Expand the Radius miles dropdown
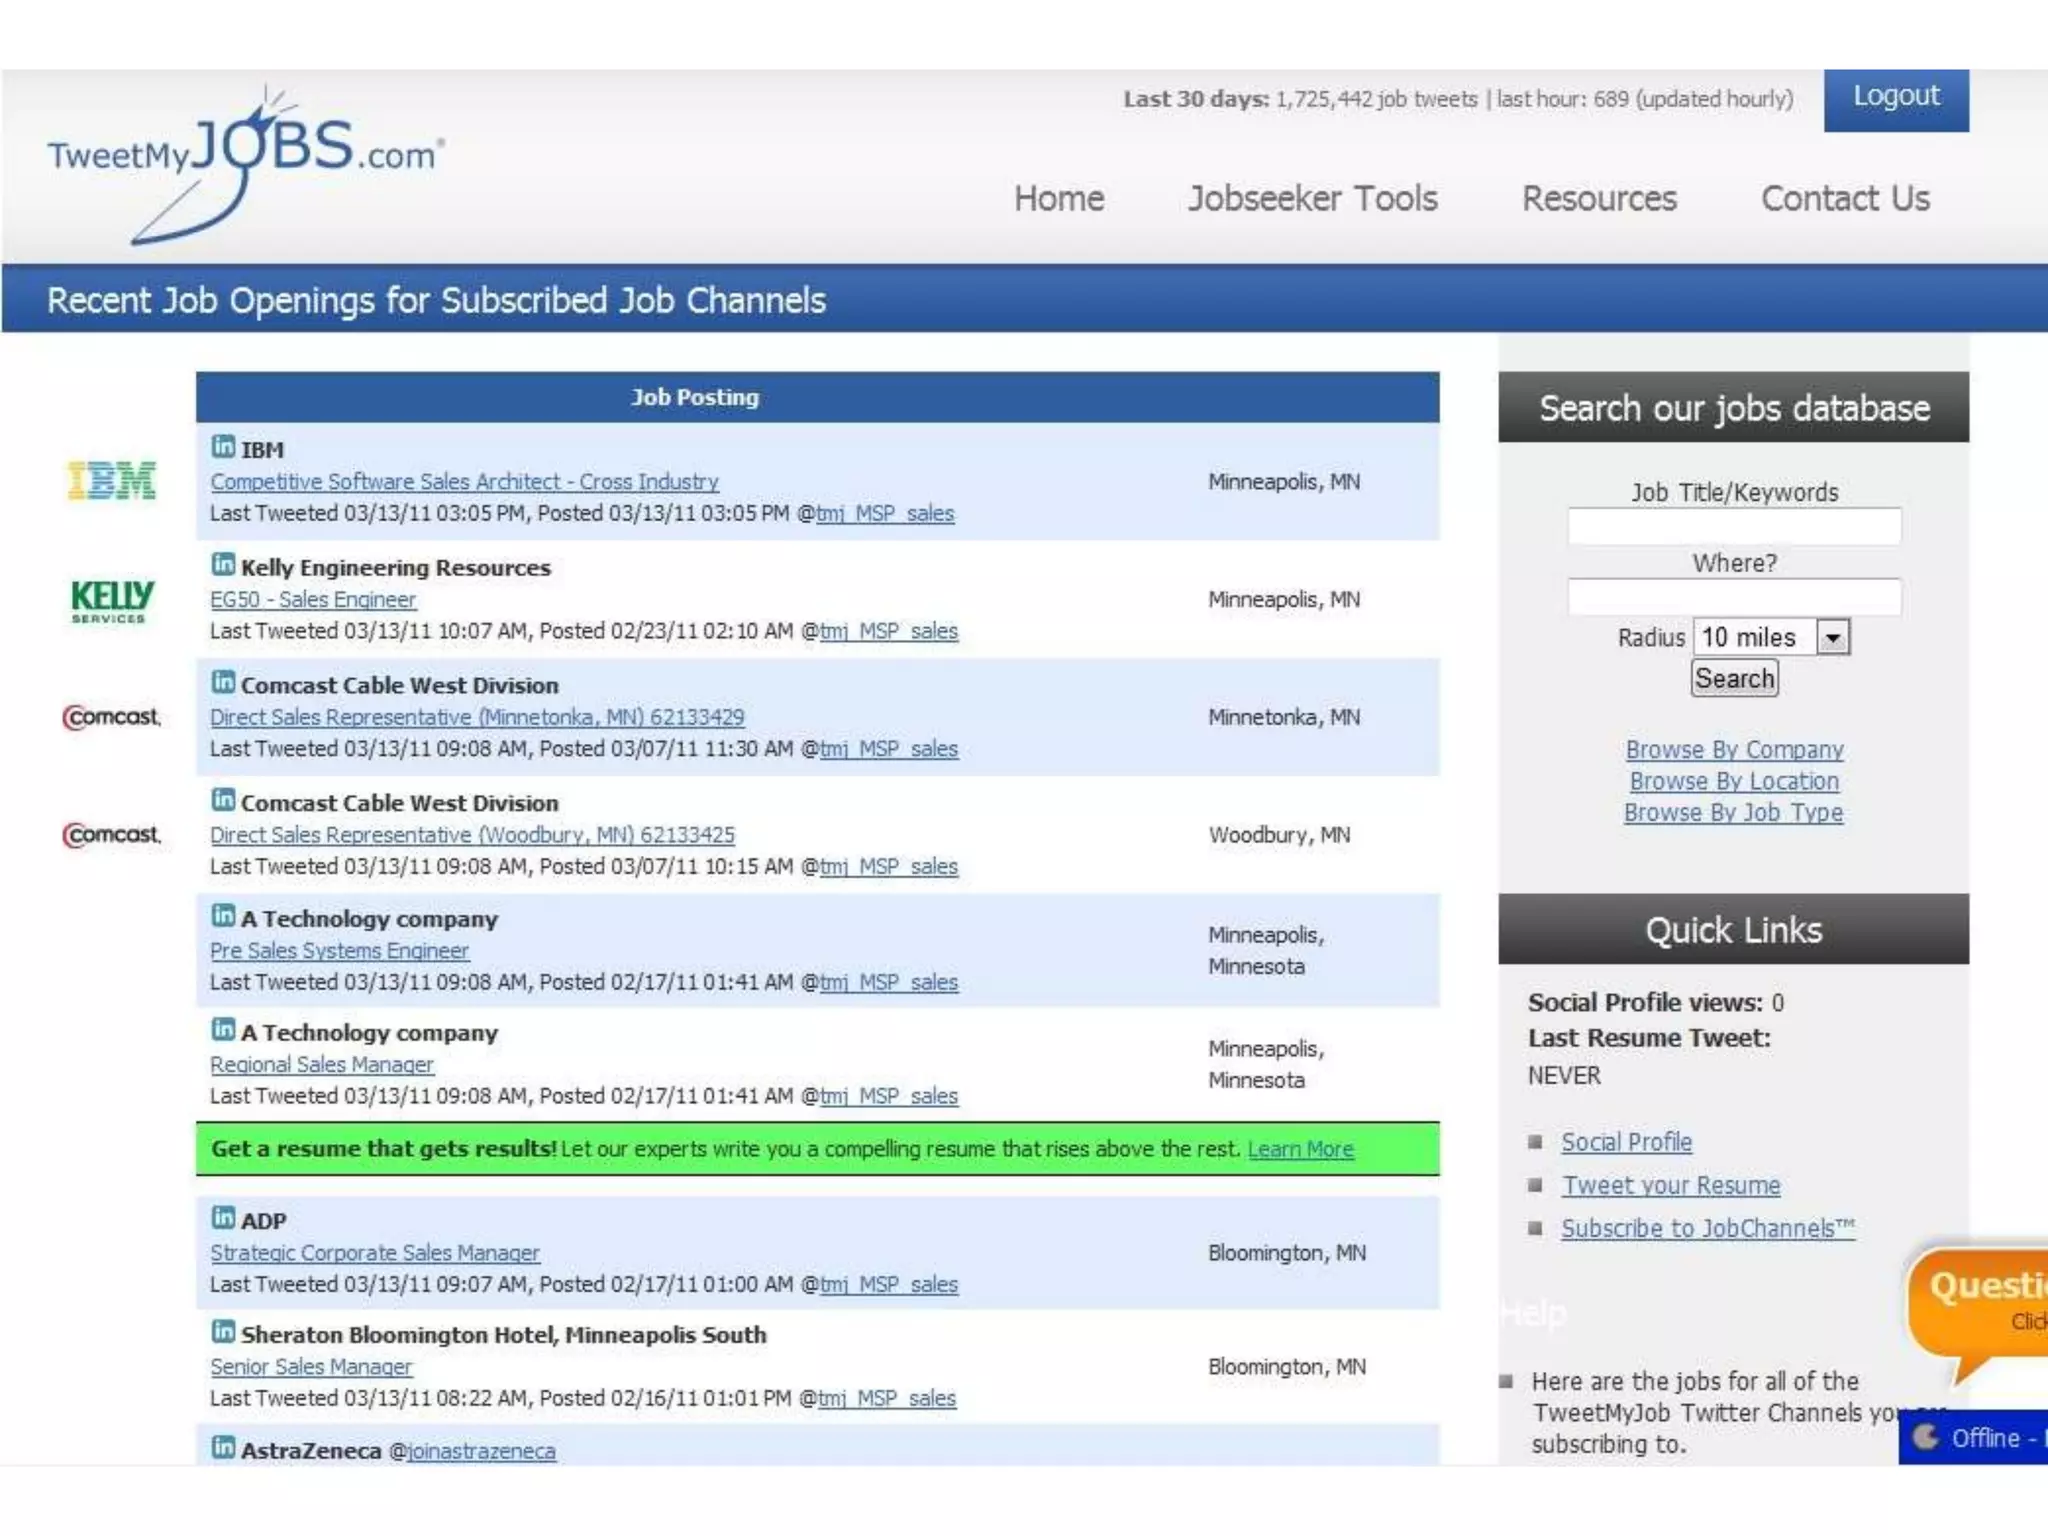 click(x=1832, y=637)
